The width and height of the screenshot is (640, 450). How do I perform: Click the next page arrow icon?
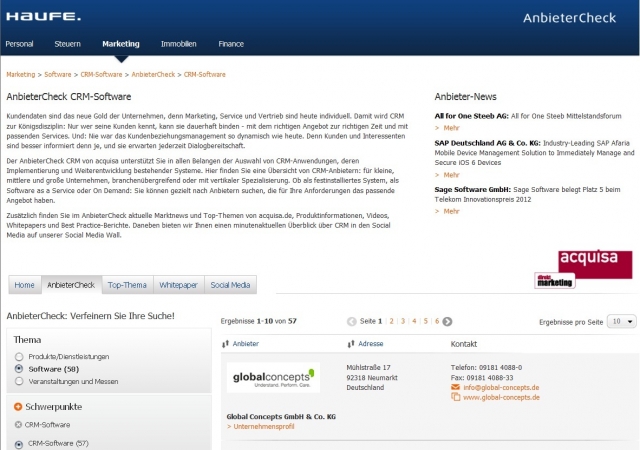[x=447, y=321]
